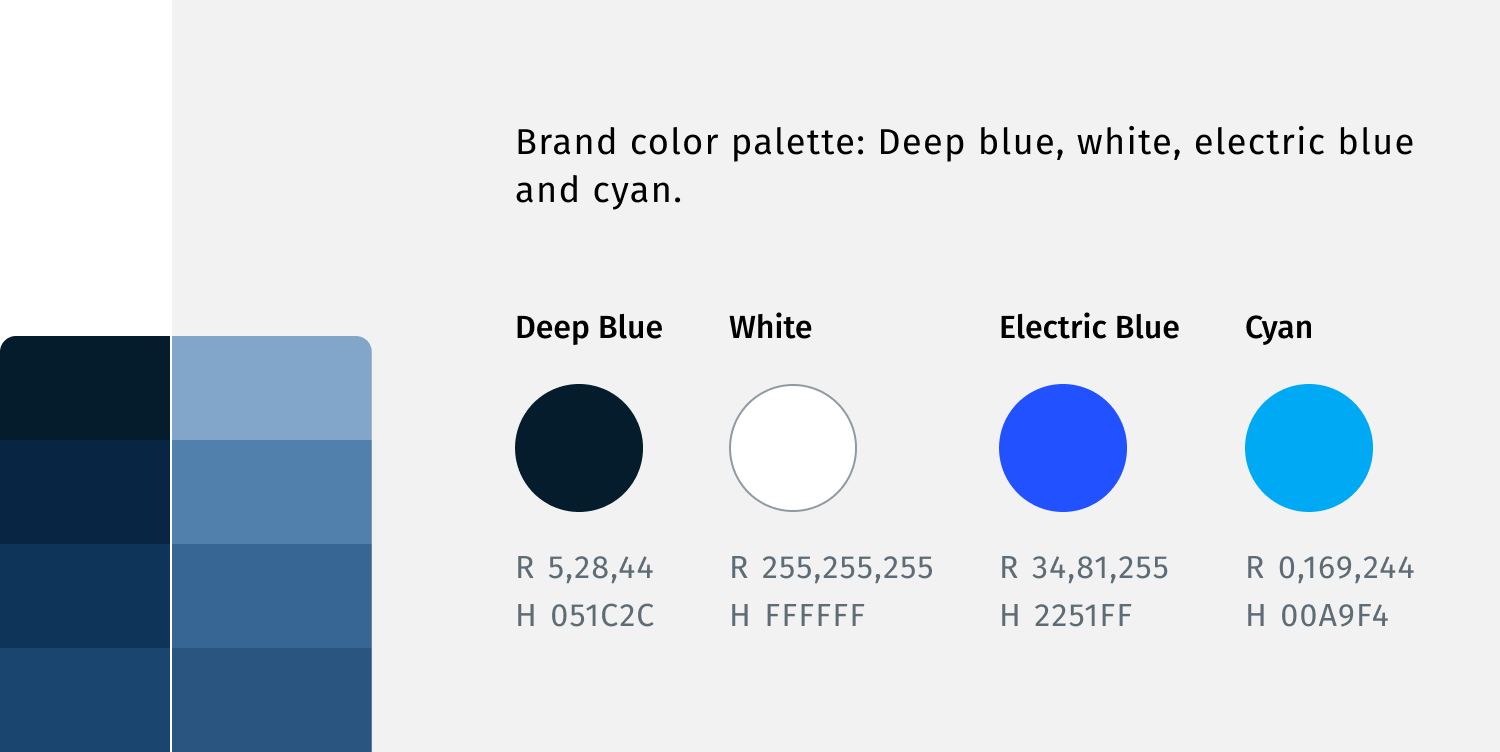The height and width of the screenshot is (752, 1500).
Task: Select the White circle swatch
Action: (793, 448)
